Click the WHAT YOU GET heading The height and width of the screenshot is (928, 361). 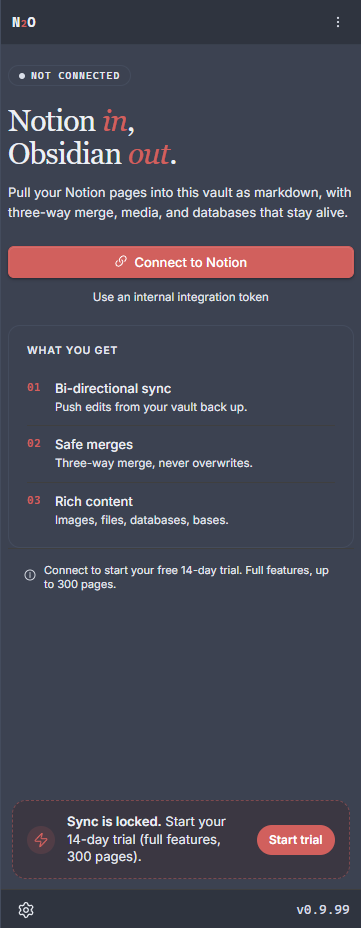(x=72, y=350)
